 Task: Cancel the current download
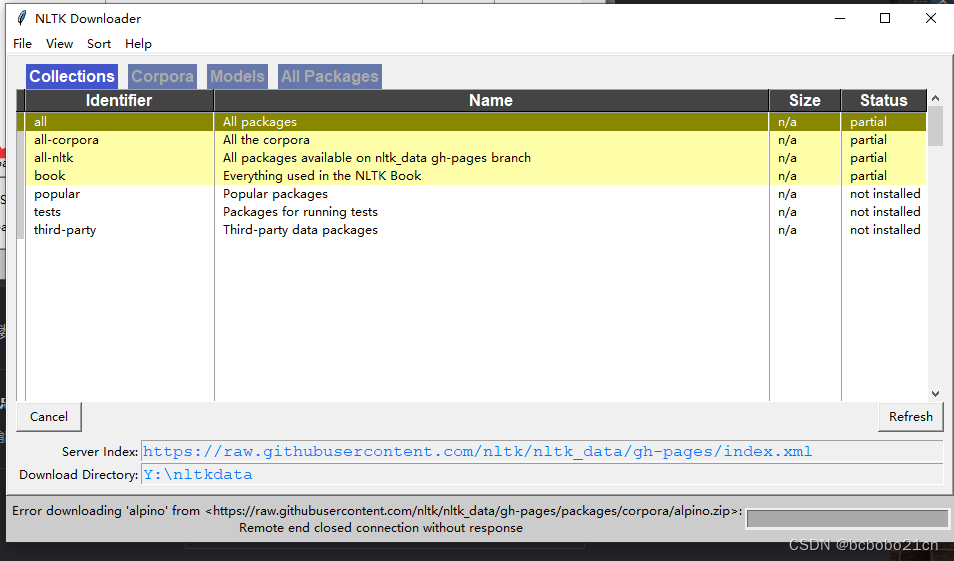pos(49,417)
